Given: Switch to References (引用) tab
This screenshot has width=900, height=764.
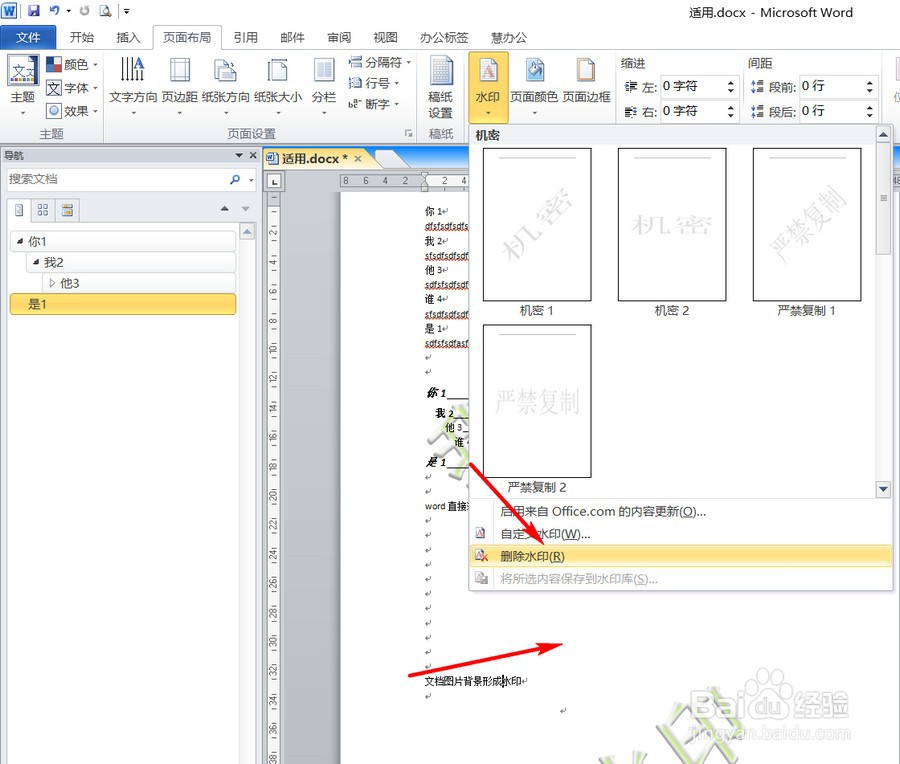Looking at the screenshot, I should pos(246,37).
